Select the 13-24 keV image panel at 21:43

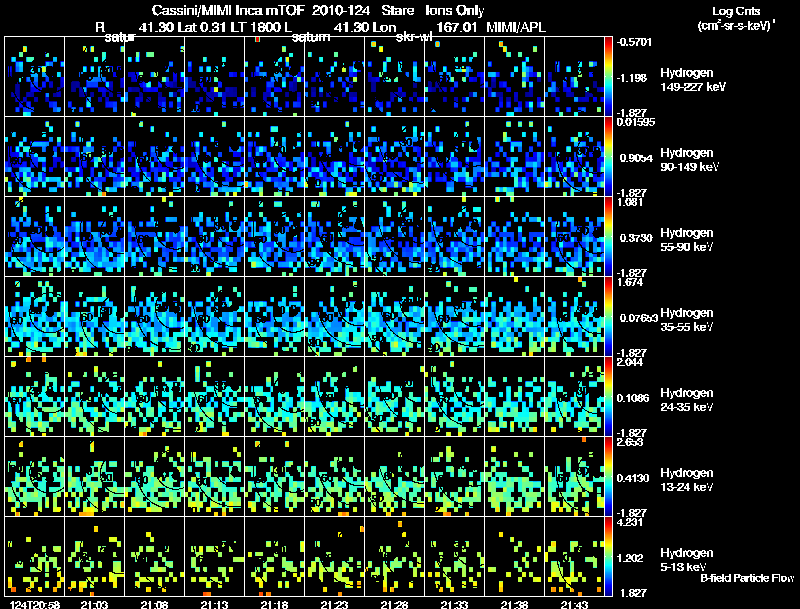click(x=574, y=477)
